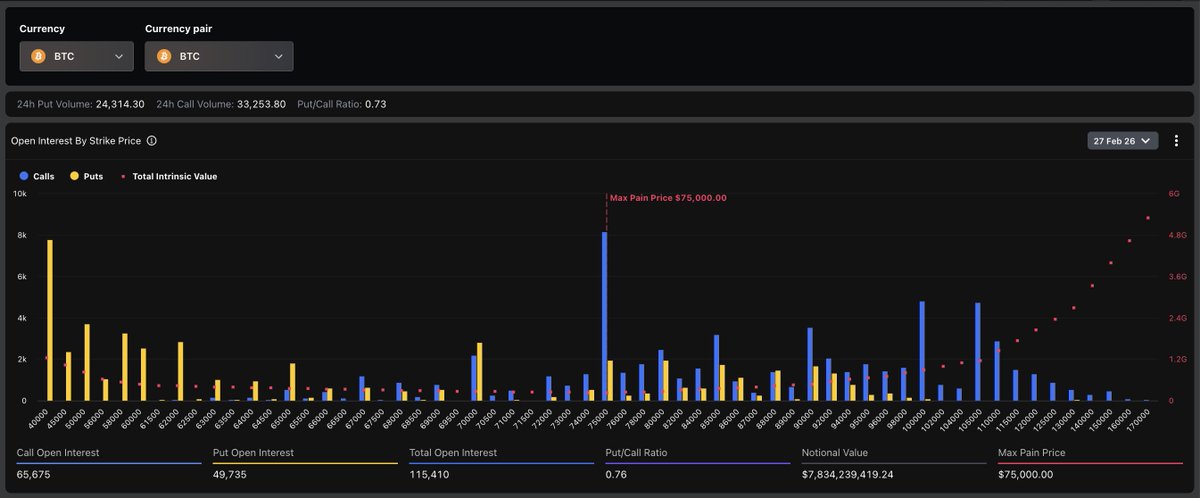Expand the Currency dropdown chevron

coord(119,56)
